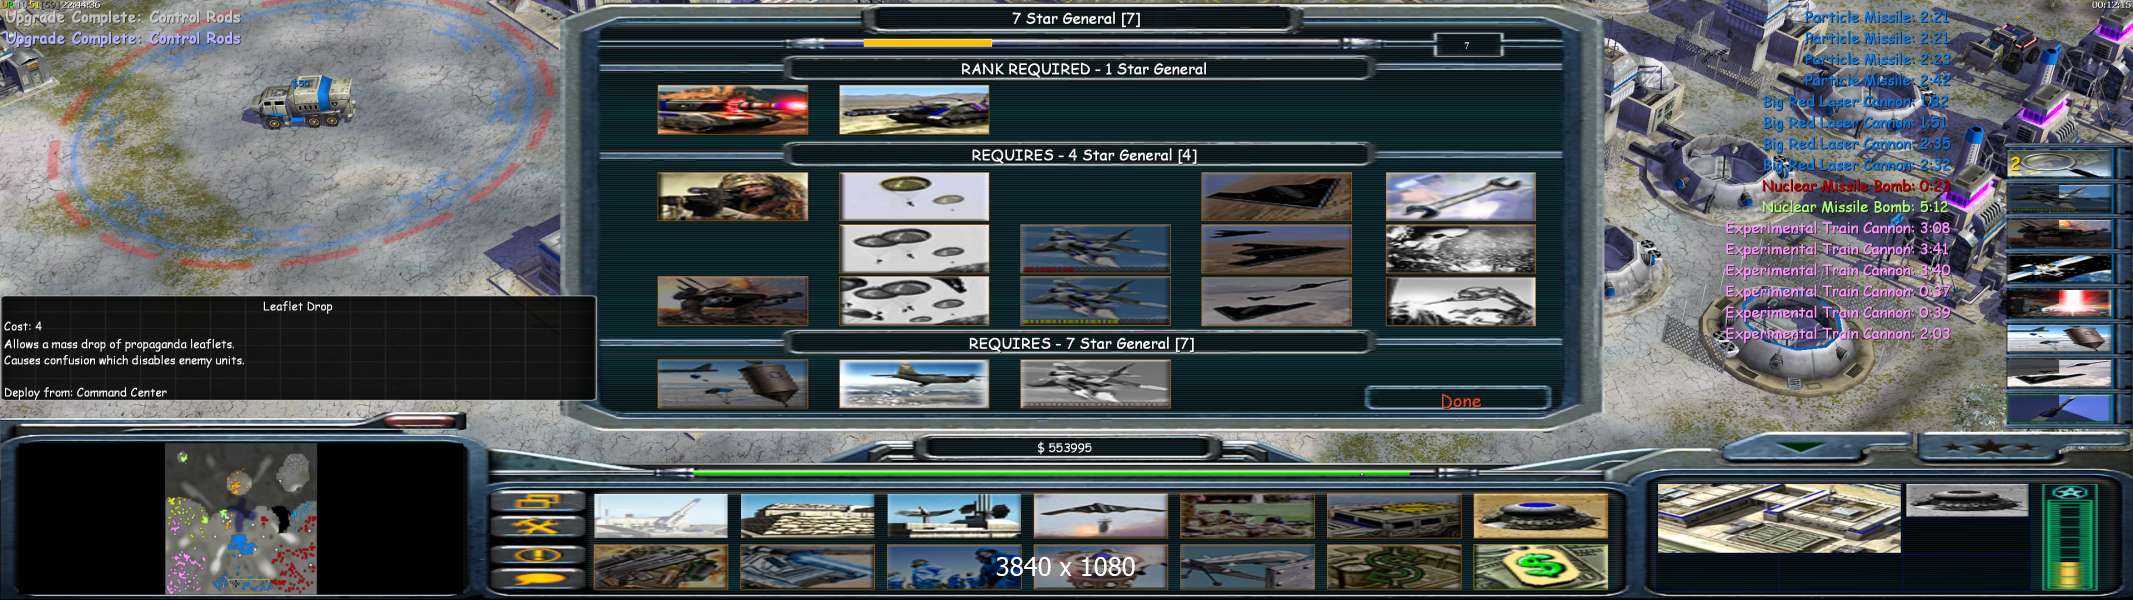Screen dimensions: 2133x600
Task: Open the generals stars promotion button
Action: click(1988, 446)
